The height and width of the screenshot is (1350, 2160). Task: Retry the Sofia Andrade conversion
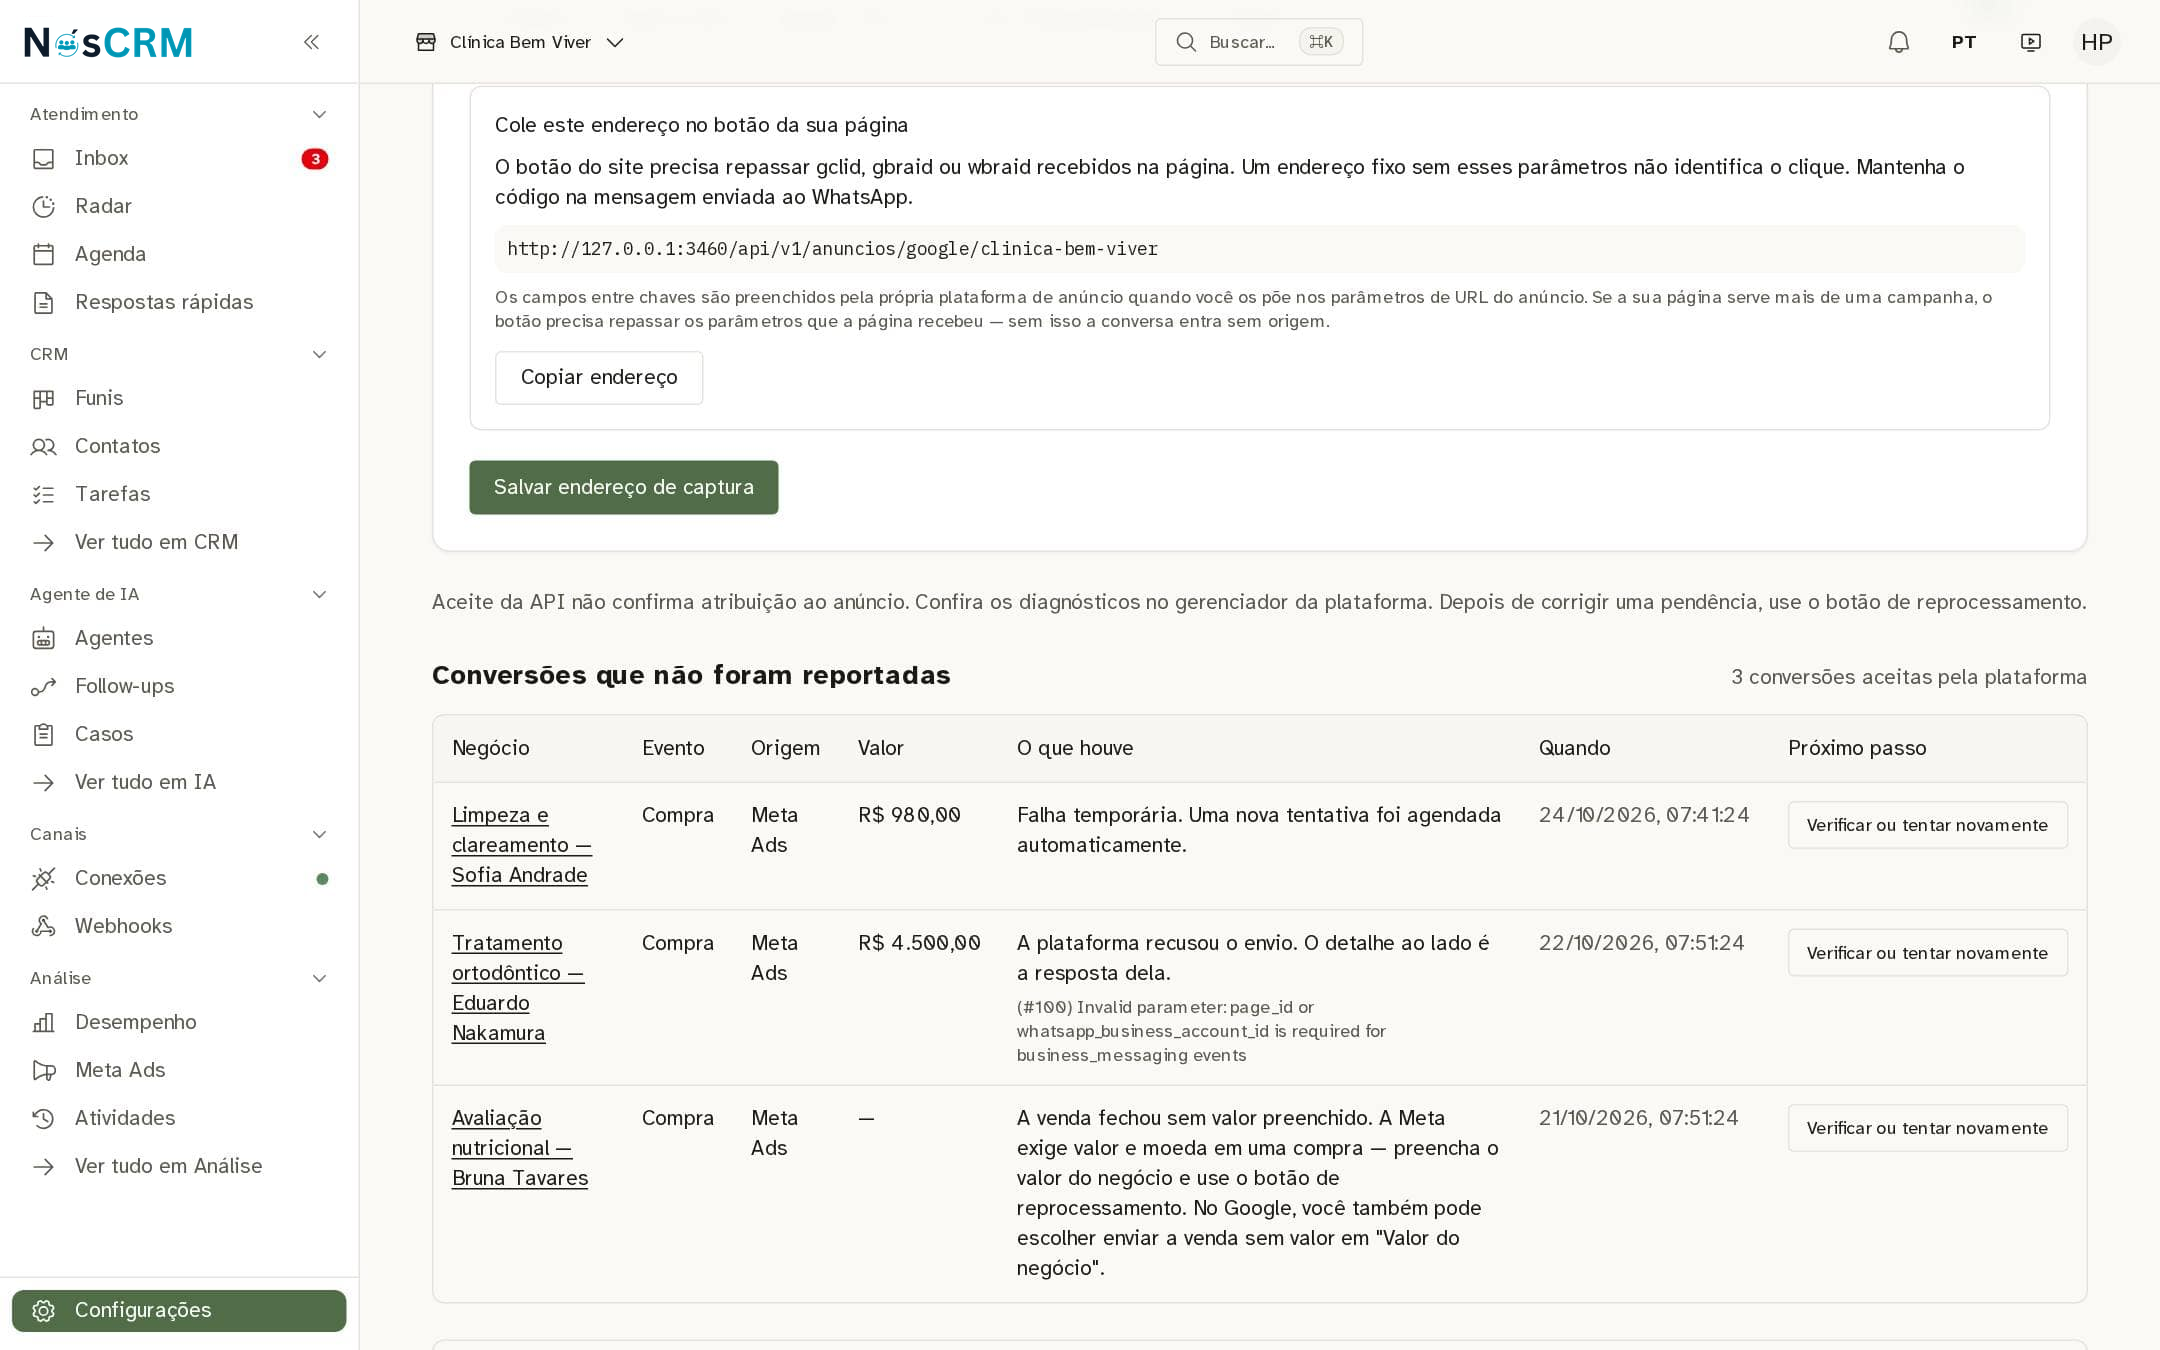point(1927,825)
